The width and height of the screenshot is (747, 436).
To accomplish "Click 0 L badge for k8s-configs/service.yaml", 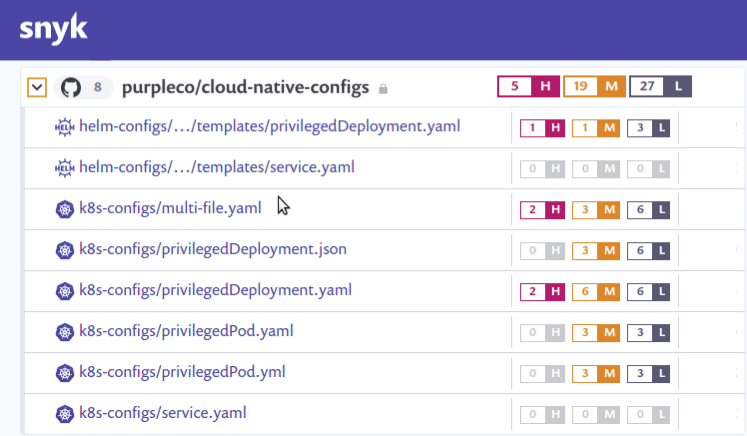I will (648, 415).
